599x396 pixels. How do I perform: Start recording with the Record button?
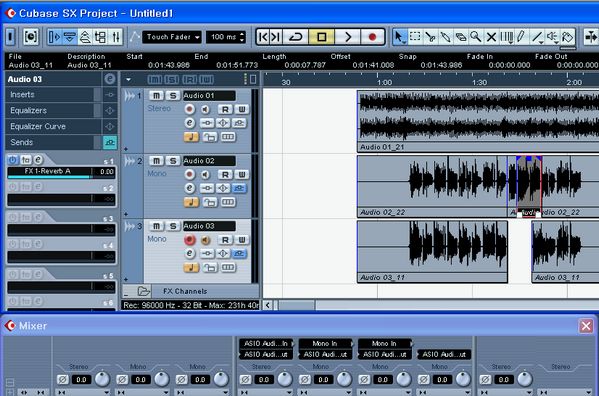click(372, 37)
